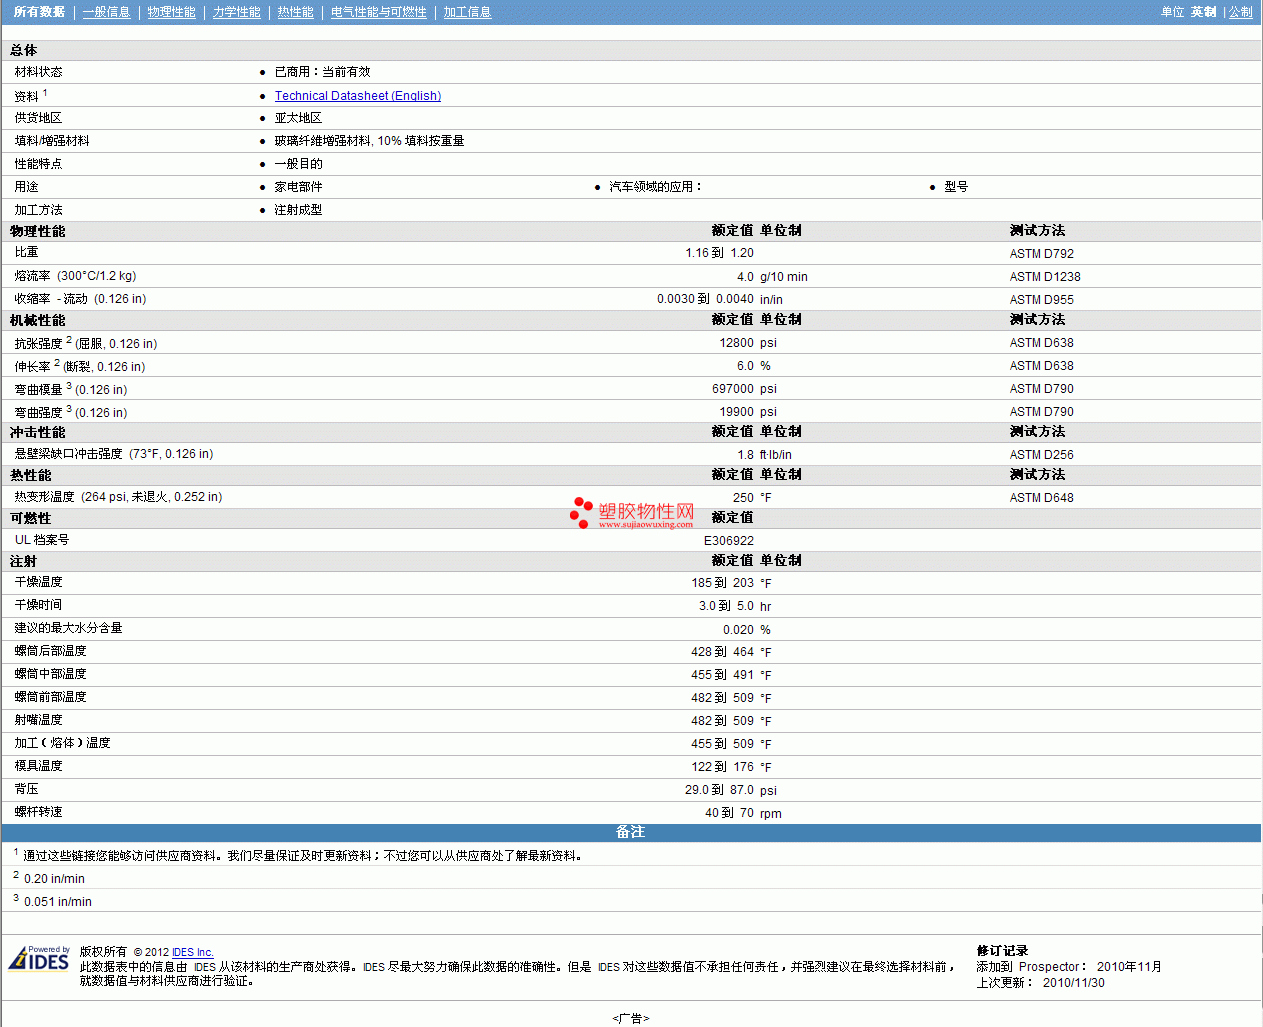Select the 热性能 tab

pyautogui.click(x=295, y=12)
